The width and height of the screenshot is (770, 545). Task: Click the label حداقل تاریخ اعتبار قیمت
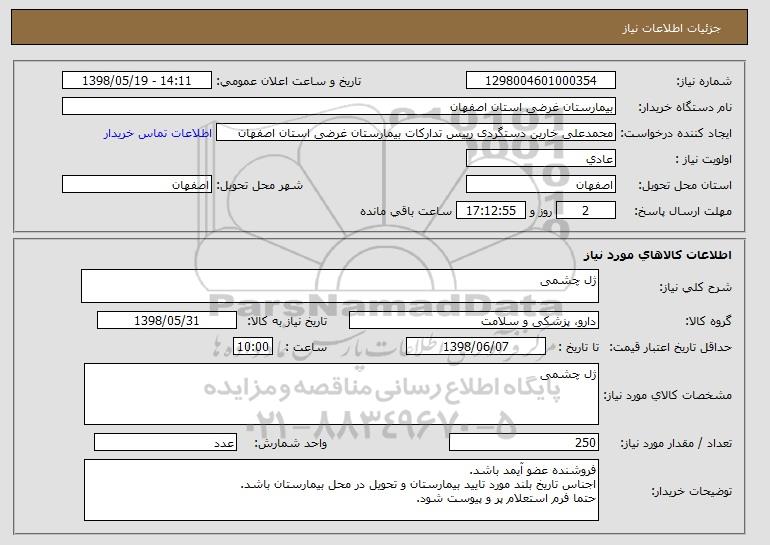coord(670,347)
